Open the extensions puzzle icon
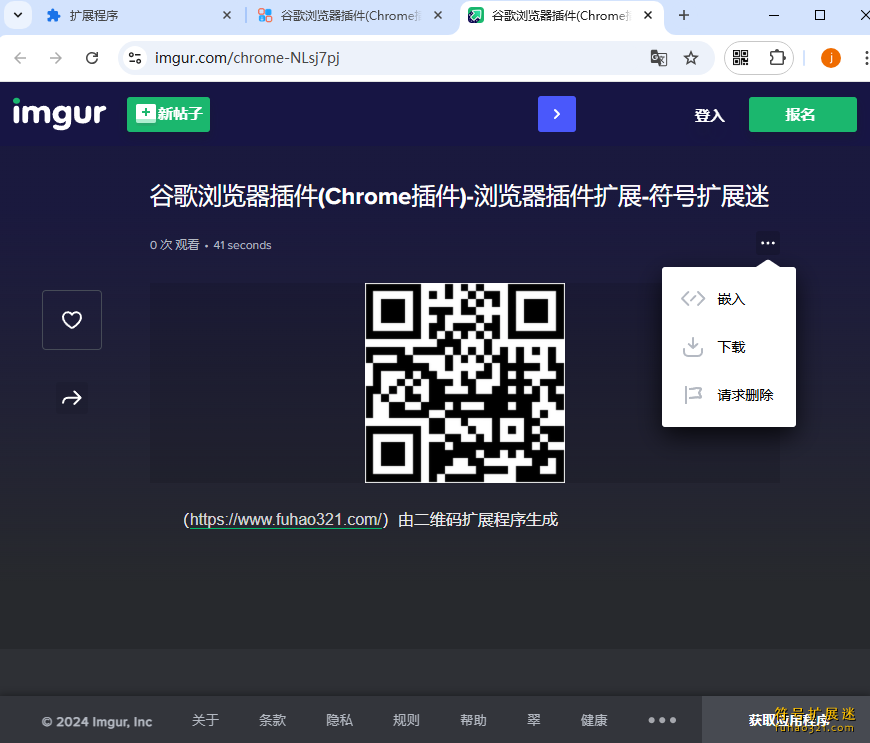 point(777,58)
